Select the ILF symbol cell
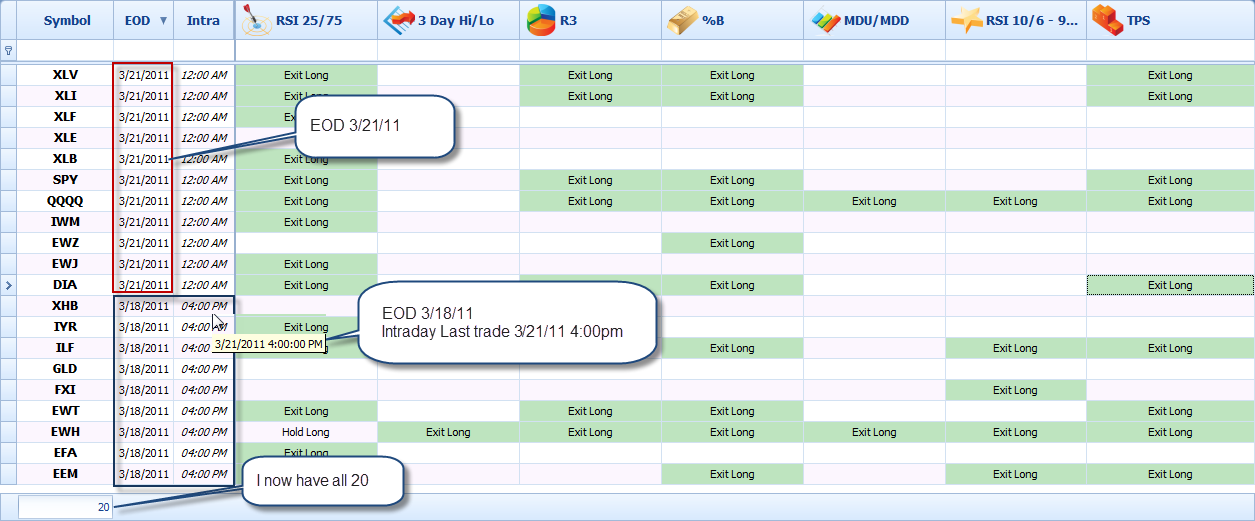 [x=65, y=348]
